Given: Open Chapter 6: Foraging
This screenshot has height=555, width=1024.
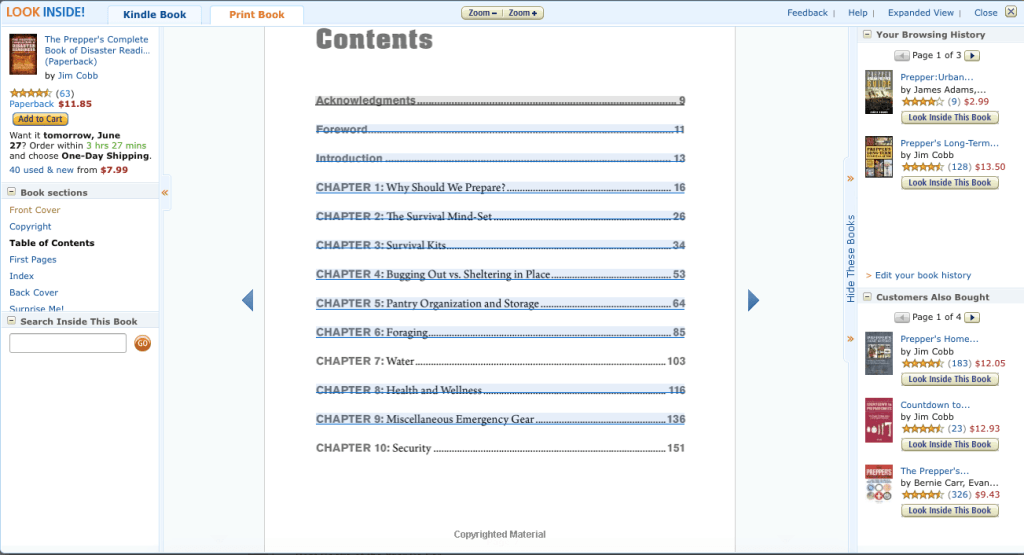Looking at the screenshot, I should click(500, 332).
